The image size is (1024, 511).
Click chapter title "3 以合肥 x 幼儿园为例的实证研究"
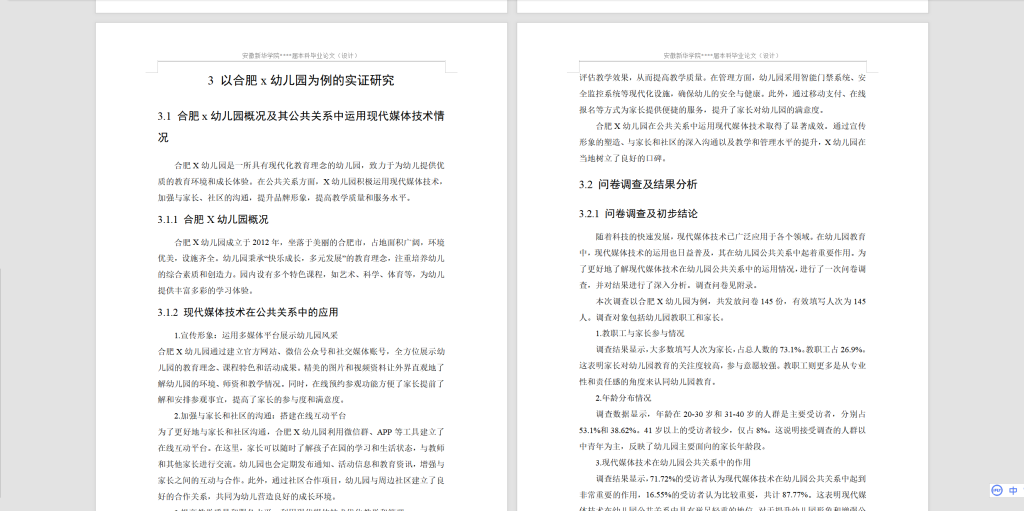(301, 81)
